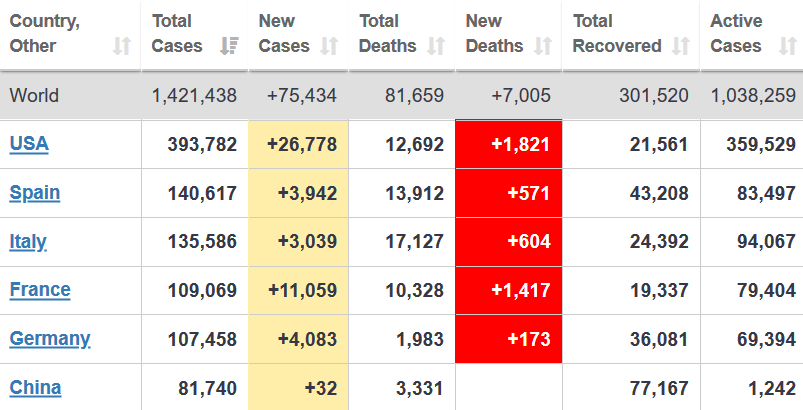This screenshot has width=803, height=410.
Task: Visit the China country link
Action: pyautogui.click(x=35, y=388)
